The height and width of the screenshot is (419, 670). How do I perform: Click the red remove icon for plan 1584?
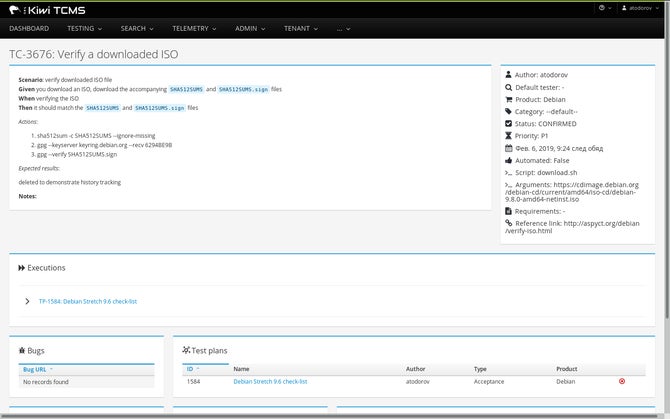[x=622, y=381]
